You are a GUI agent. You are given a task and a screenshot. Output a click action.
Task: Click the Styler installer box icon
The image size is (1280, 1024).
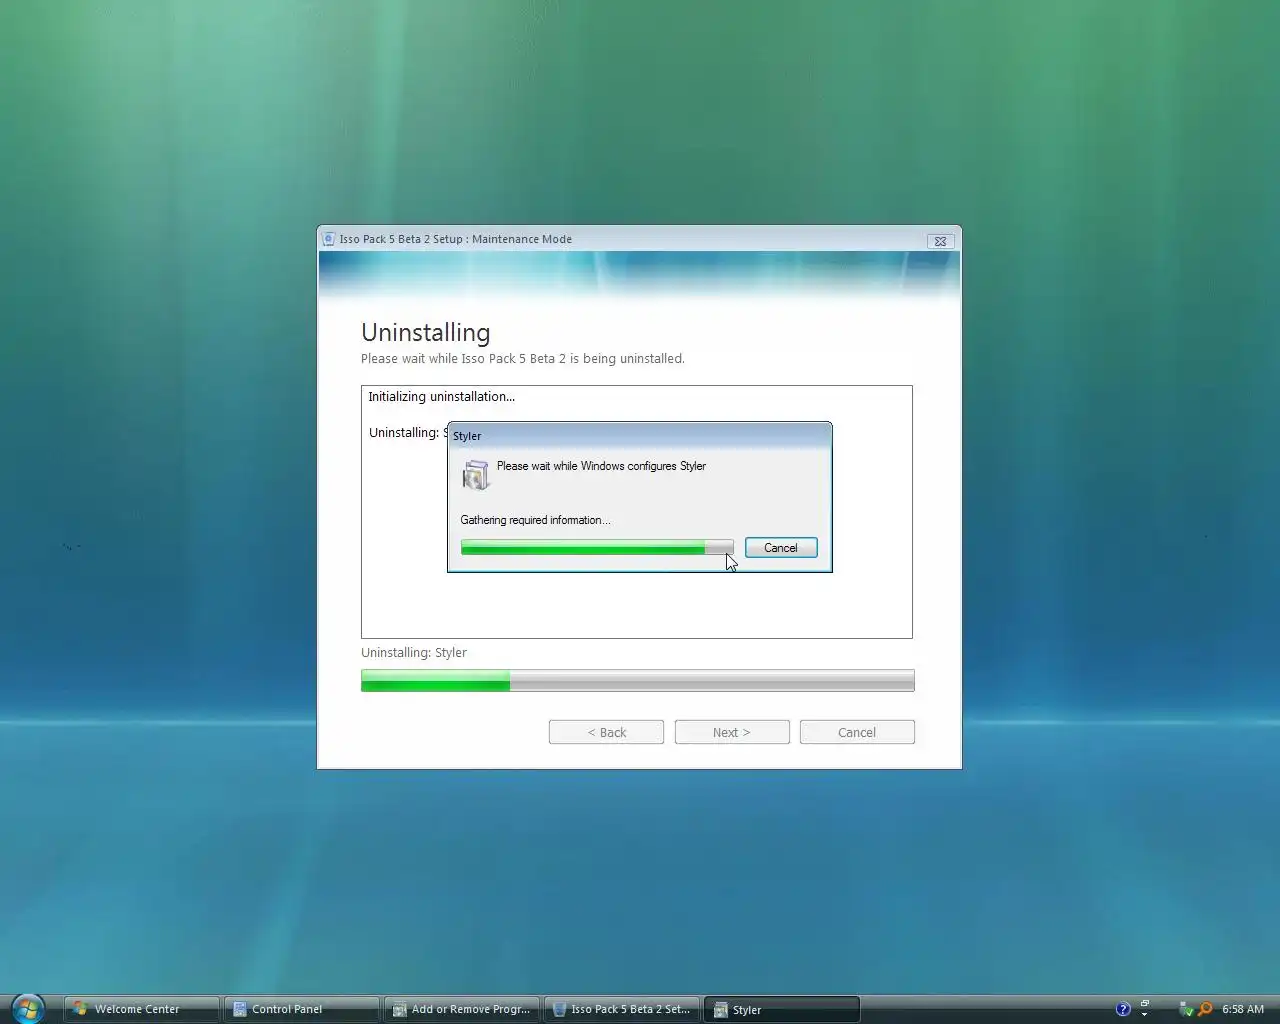(x=476, y=475)
